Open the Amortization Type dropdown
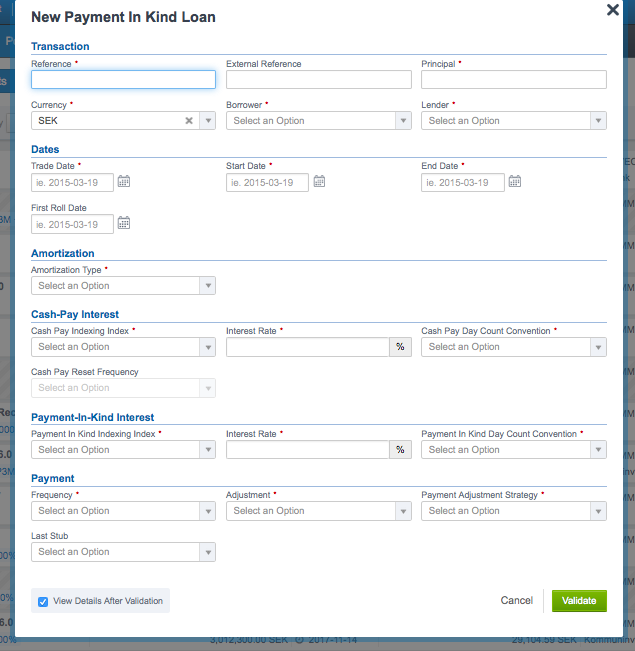Image resolution: width=635 pixels, height=651 pixels. pos(123,286)
